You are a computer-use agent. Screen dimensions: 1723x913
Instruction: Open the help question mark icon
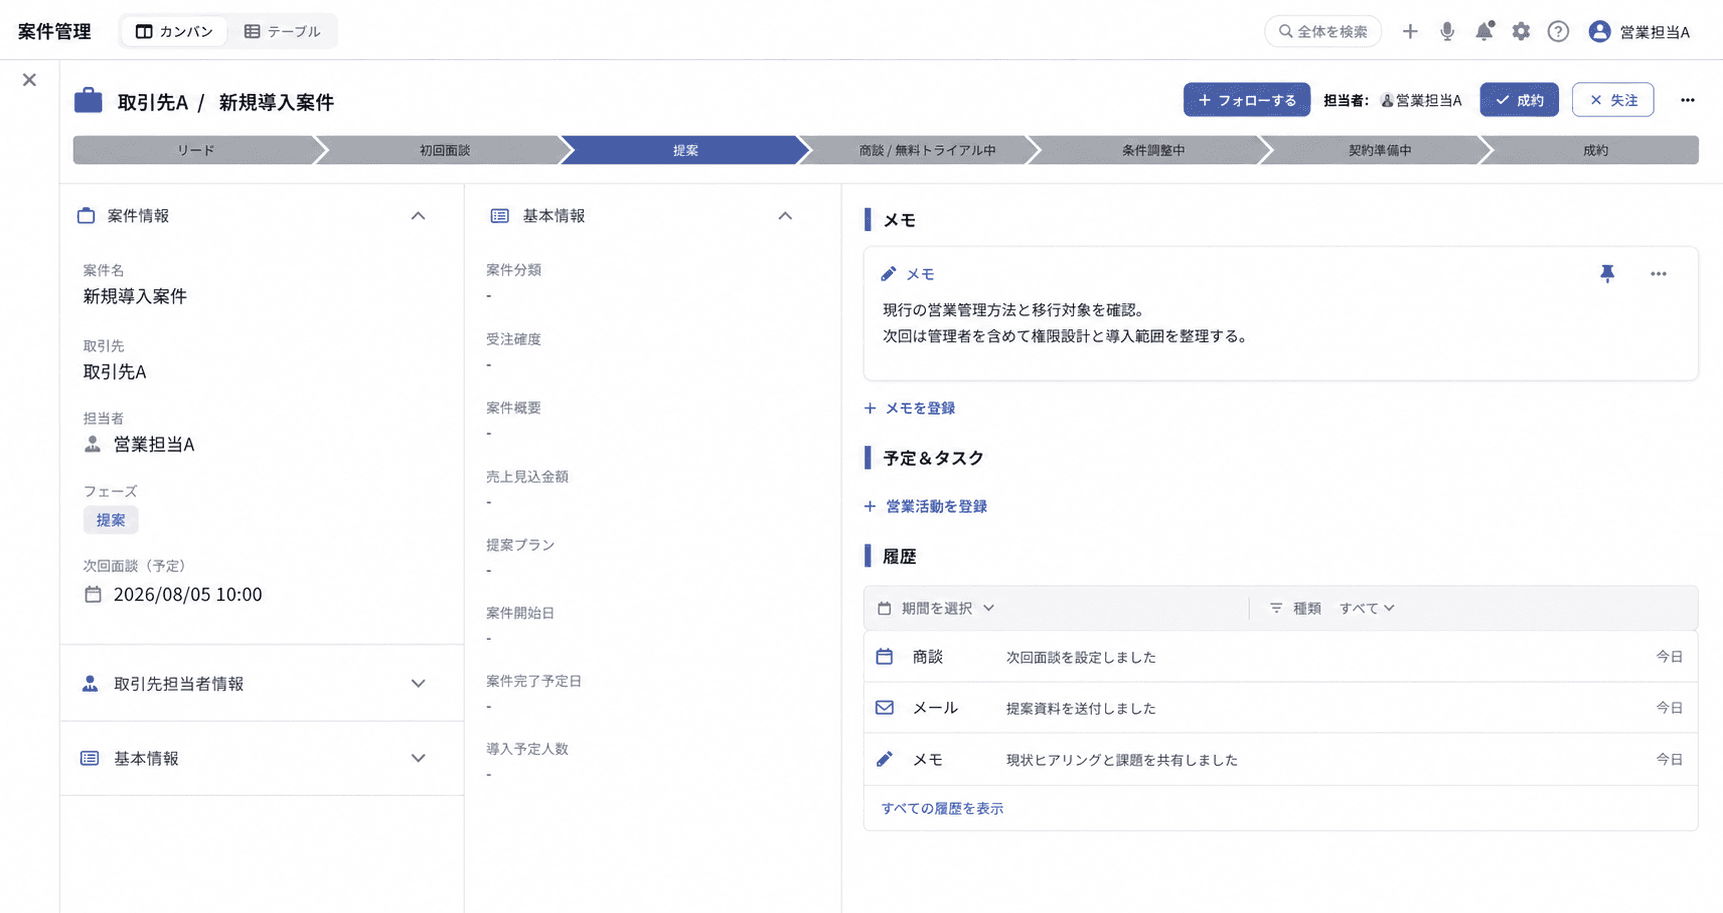tap(1558, 31)
